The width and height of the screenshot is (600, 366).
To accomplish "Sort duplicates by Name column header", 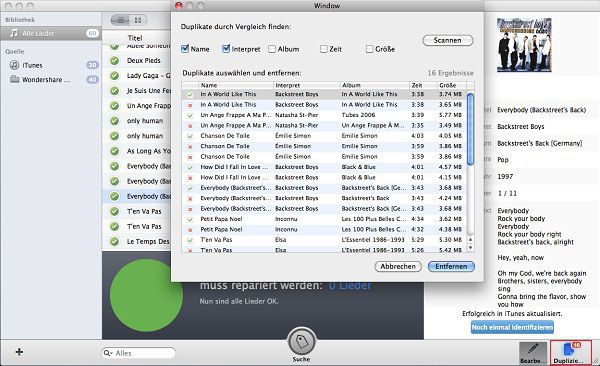I will pyautogui.click(x=236, y=85).
